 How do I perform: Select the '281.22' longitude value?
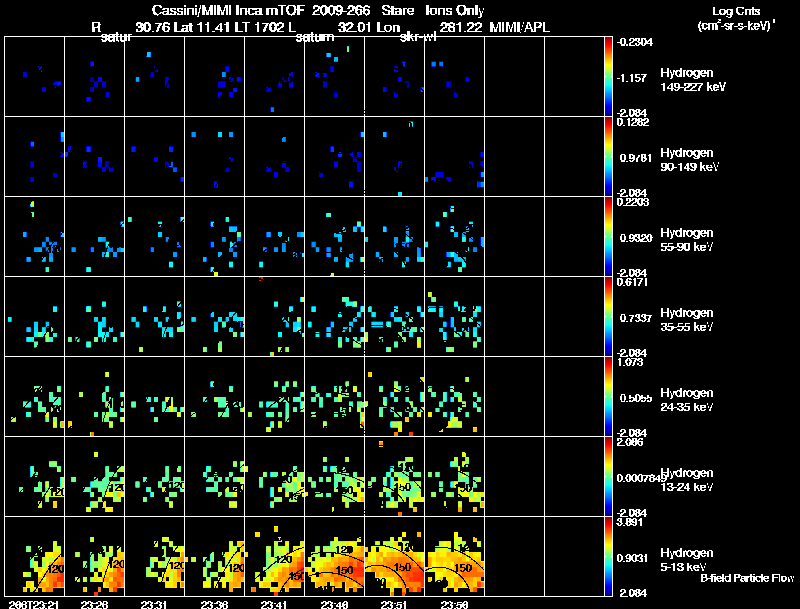[x=460, y=27]
